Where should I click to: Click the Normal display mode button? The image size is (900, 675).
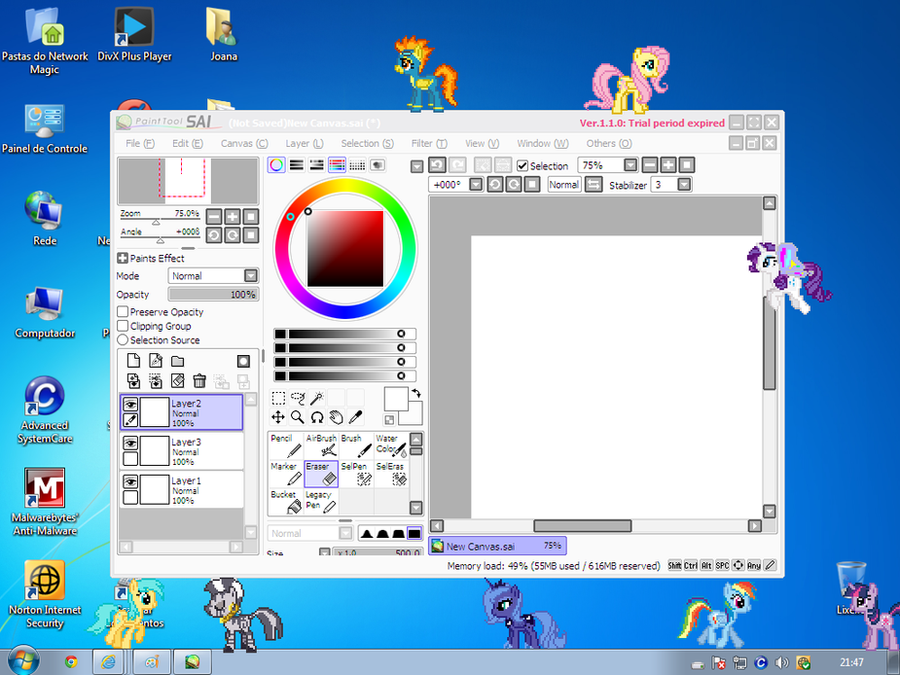564,185
